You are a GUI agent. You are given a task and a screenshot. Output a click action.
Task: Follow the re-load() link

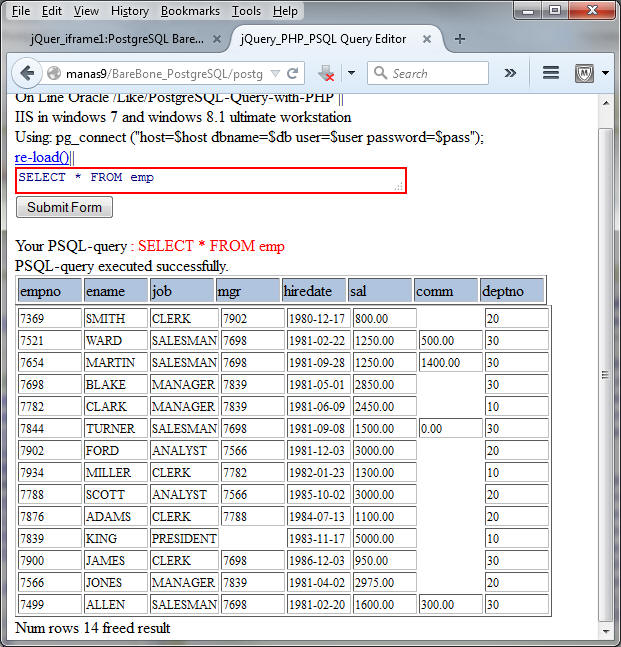(42, 157)
